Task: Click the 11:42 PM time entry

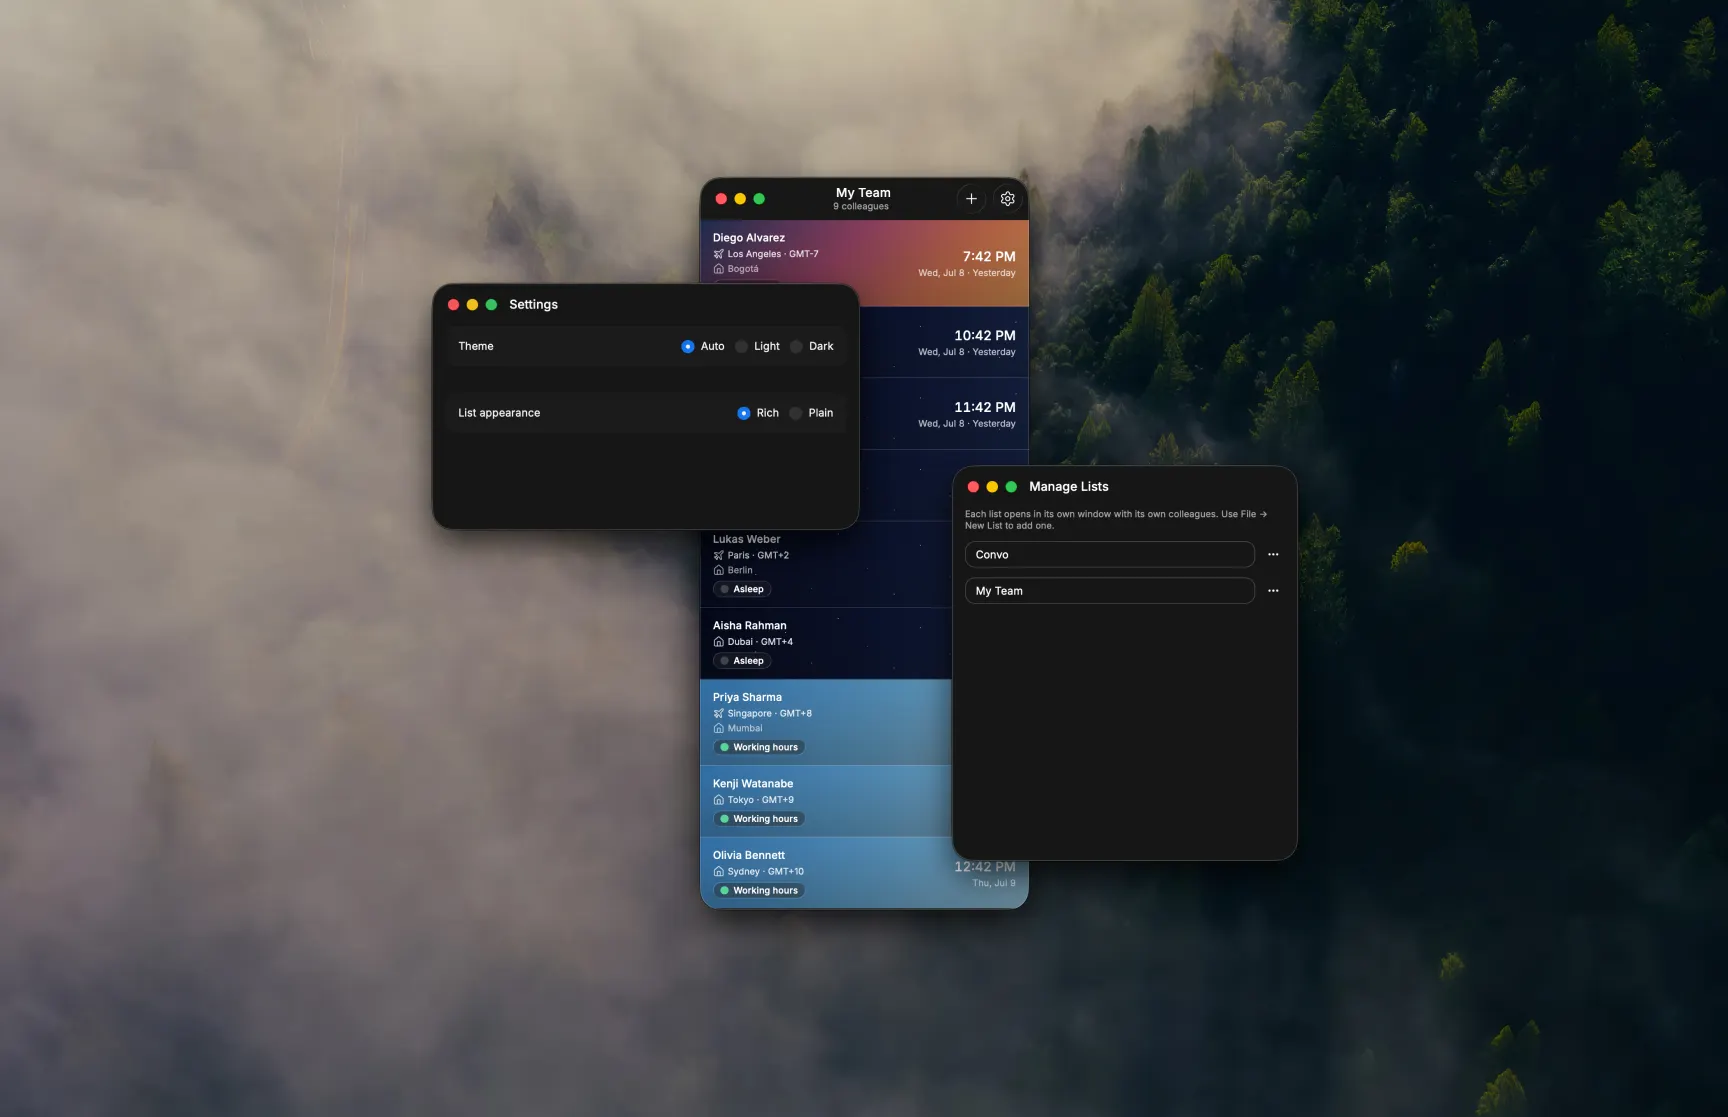Action: tap(985, 408)
